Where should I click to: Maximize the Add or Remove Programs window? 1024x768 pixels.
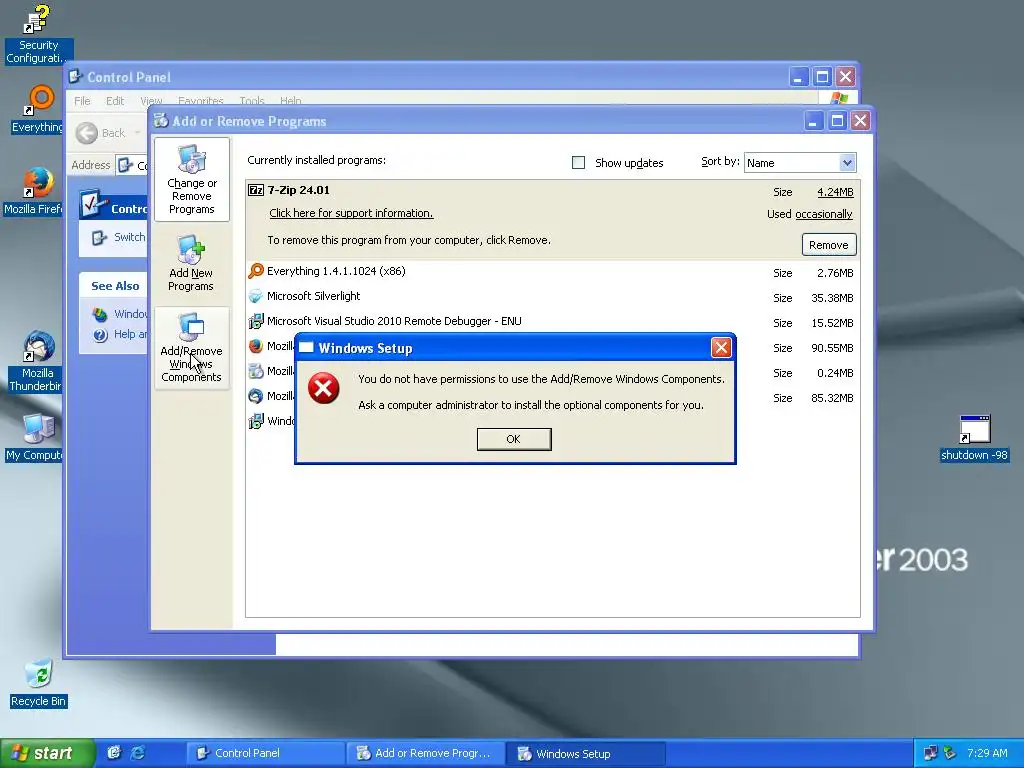point(837,121)
